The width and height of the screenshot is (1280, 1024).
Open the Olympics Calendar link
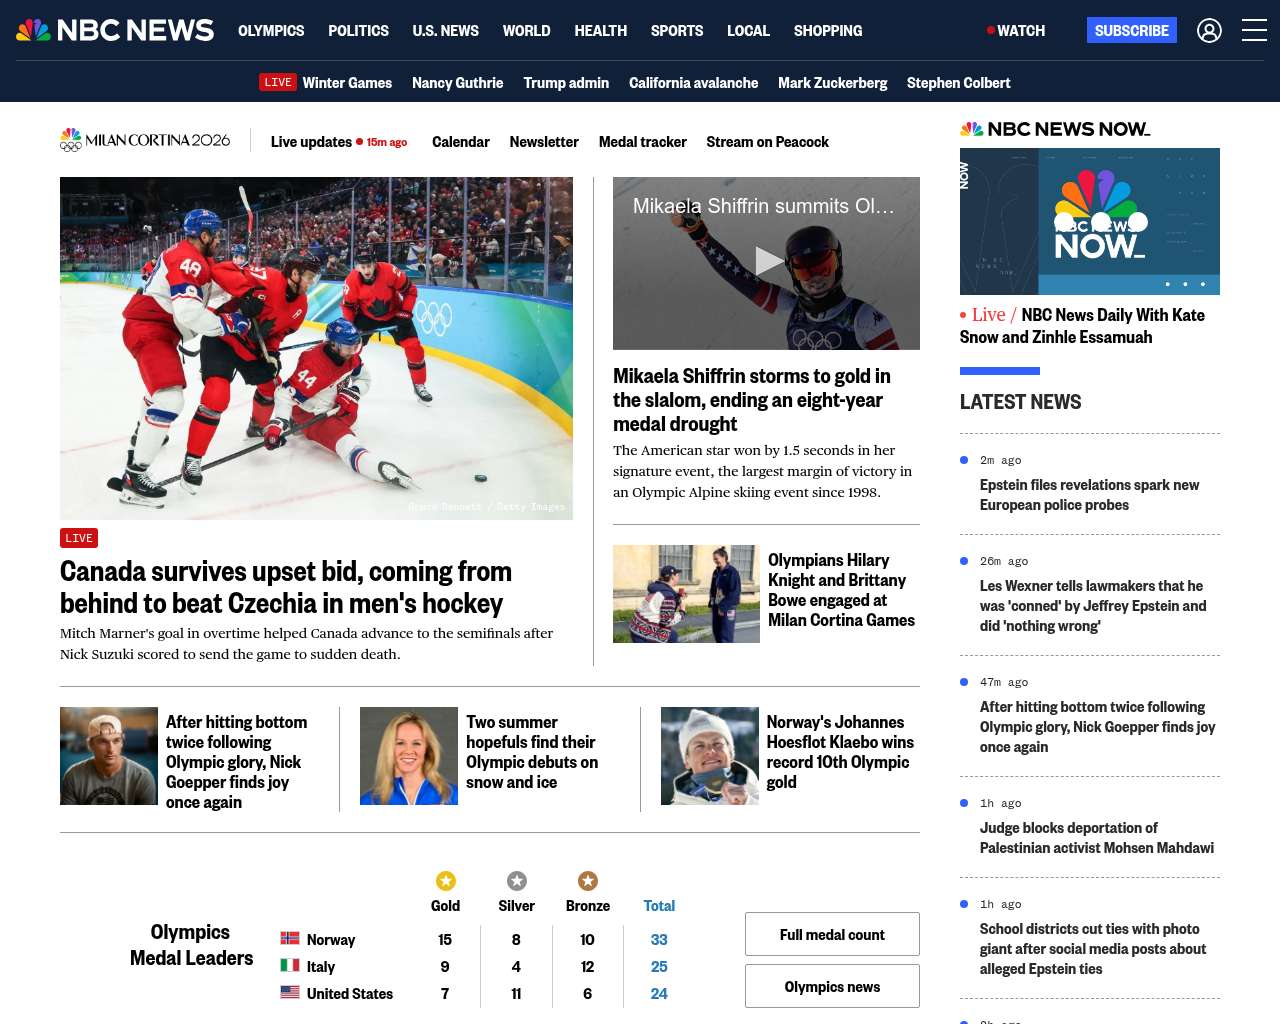click(461, 142)
